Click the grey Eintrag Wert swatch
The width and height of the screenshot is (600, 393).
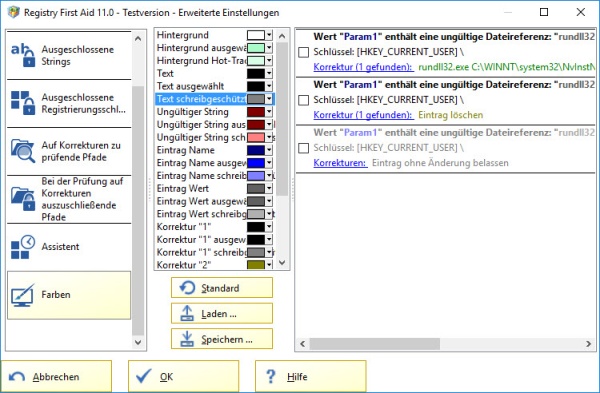(x=256, y=188)
